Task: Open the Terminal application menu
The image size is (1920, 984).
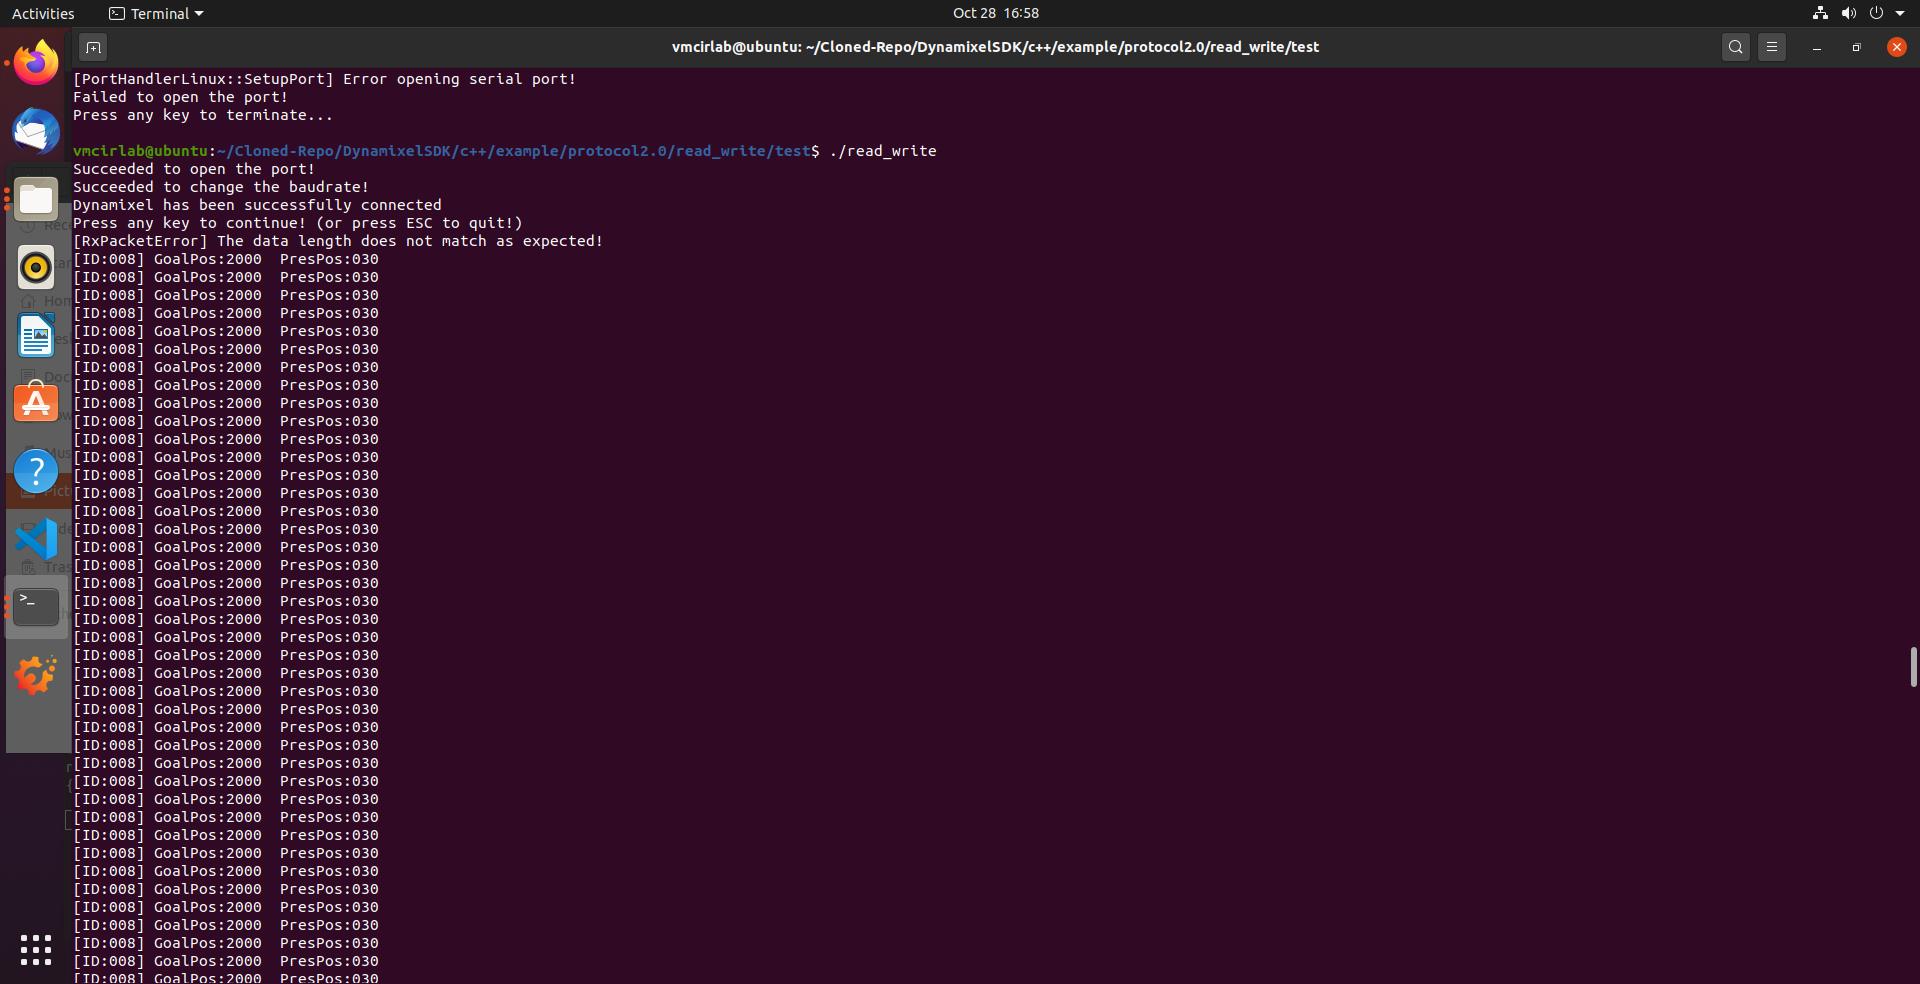Action: [x=155, y=13]
